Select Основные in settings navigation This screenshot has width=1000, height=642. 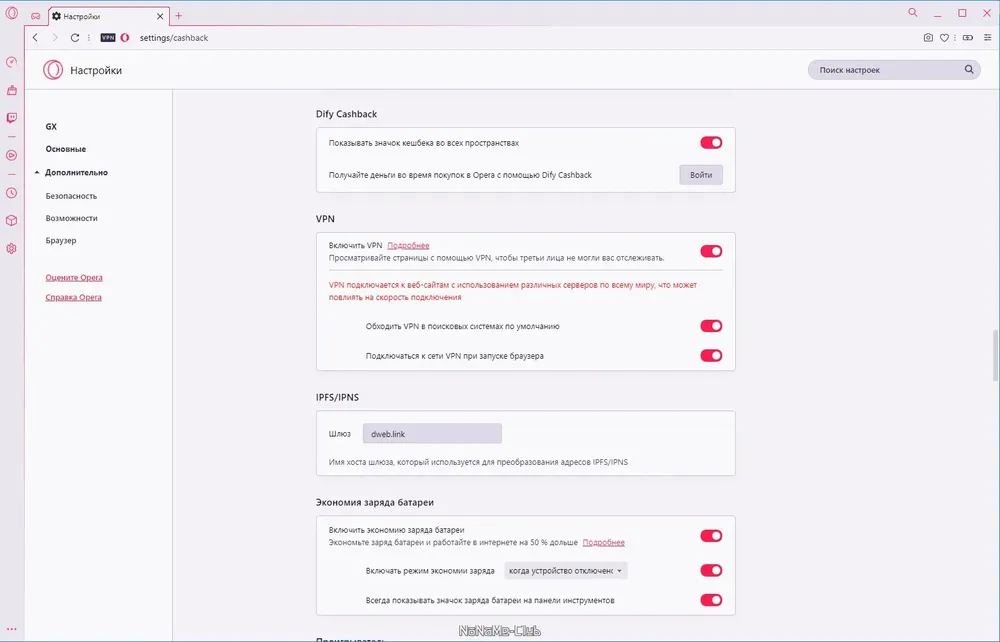coord(66,149)
